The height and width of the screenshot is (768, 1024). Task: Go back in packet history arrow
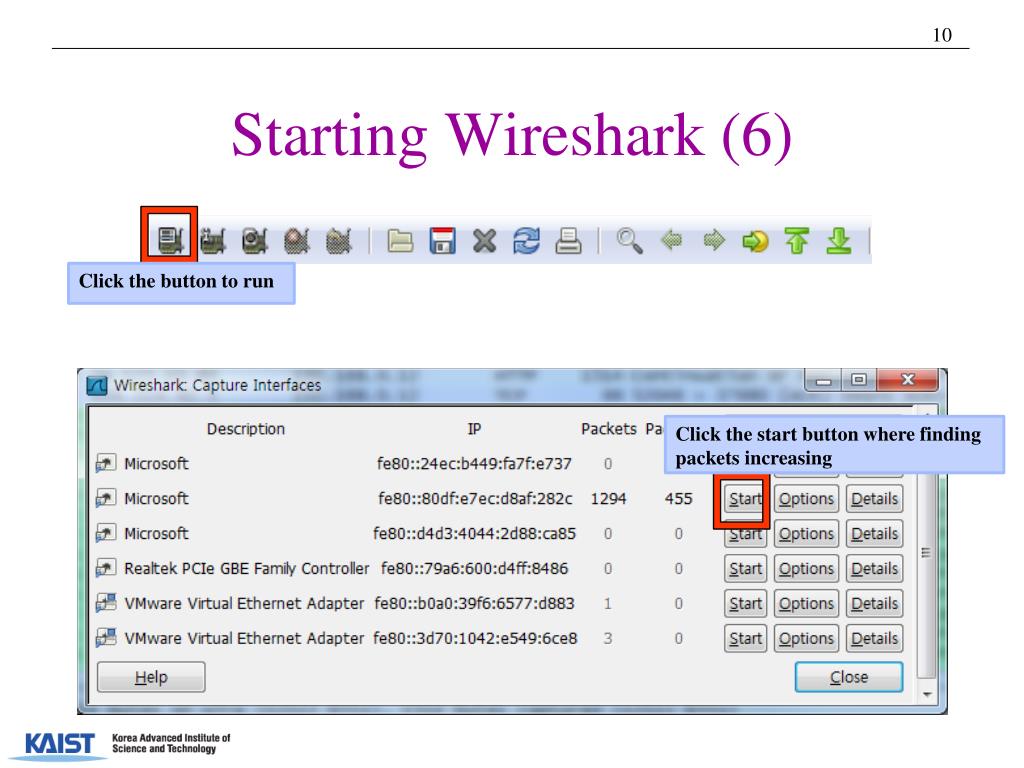coord(671,240)
